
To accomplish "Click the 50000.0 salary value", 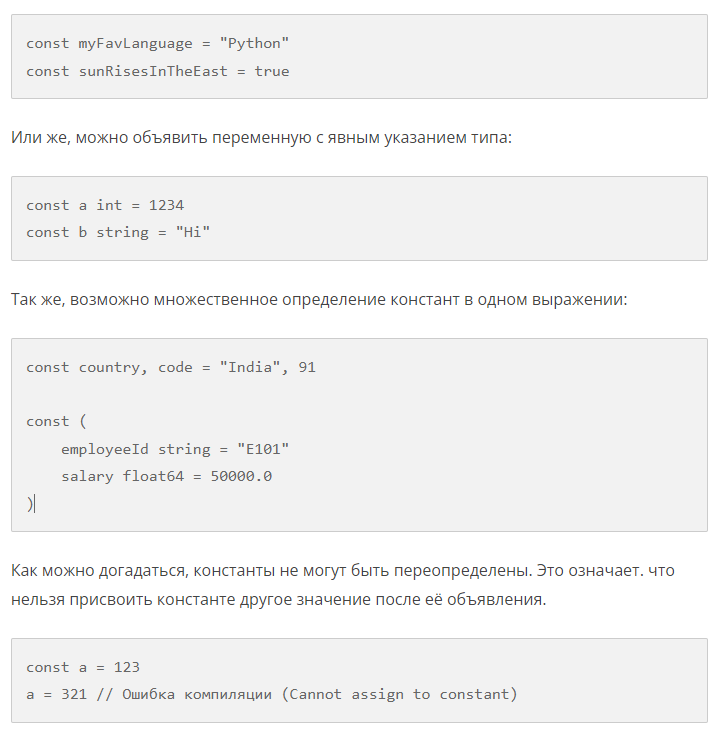I will pyautogui.click(x=241, y=476).
